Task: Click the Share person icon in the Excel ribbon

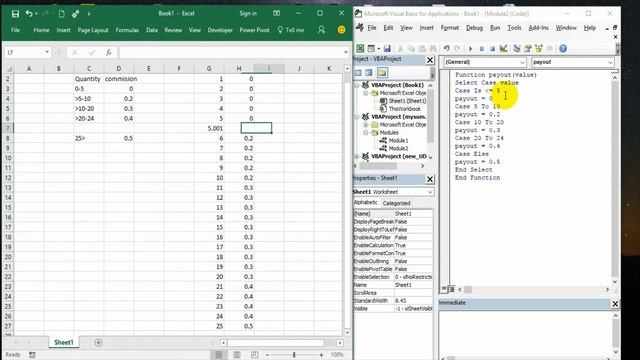Action: point(321,30)
